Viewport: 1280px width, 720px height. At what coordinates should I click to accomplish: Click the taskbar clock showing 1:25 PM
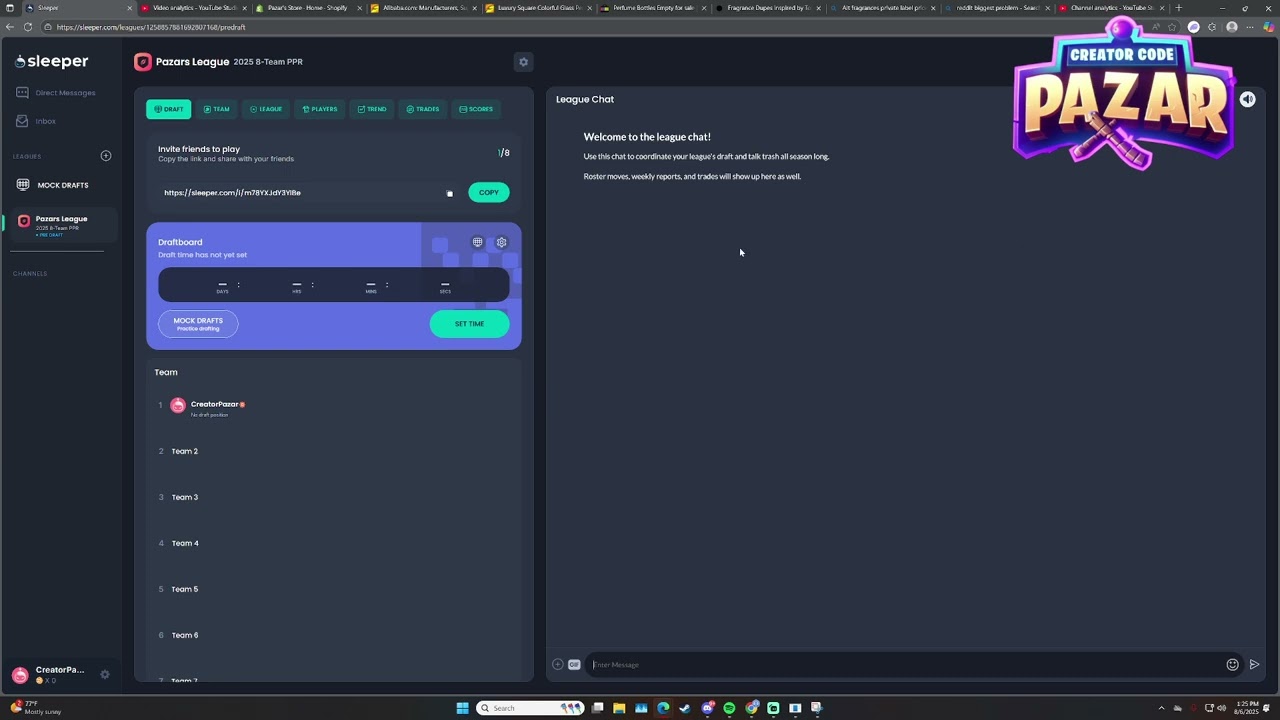[1247, 707]
